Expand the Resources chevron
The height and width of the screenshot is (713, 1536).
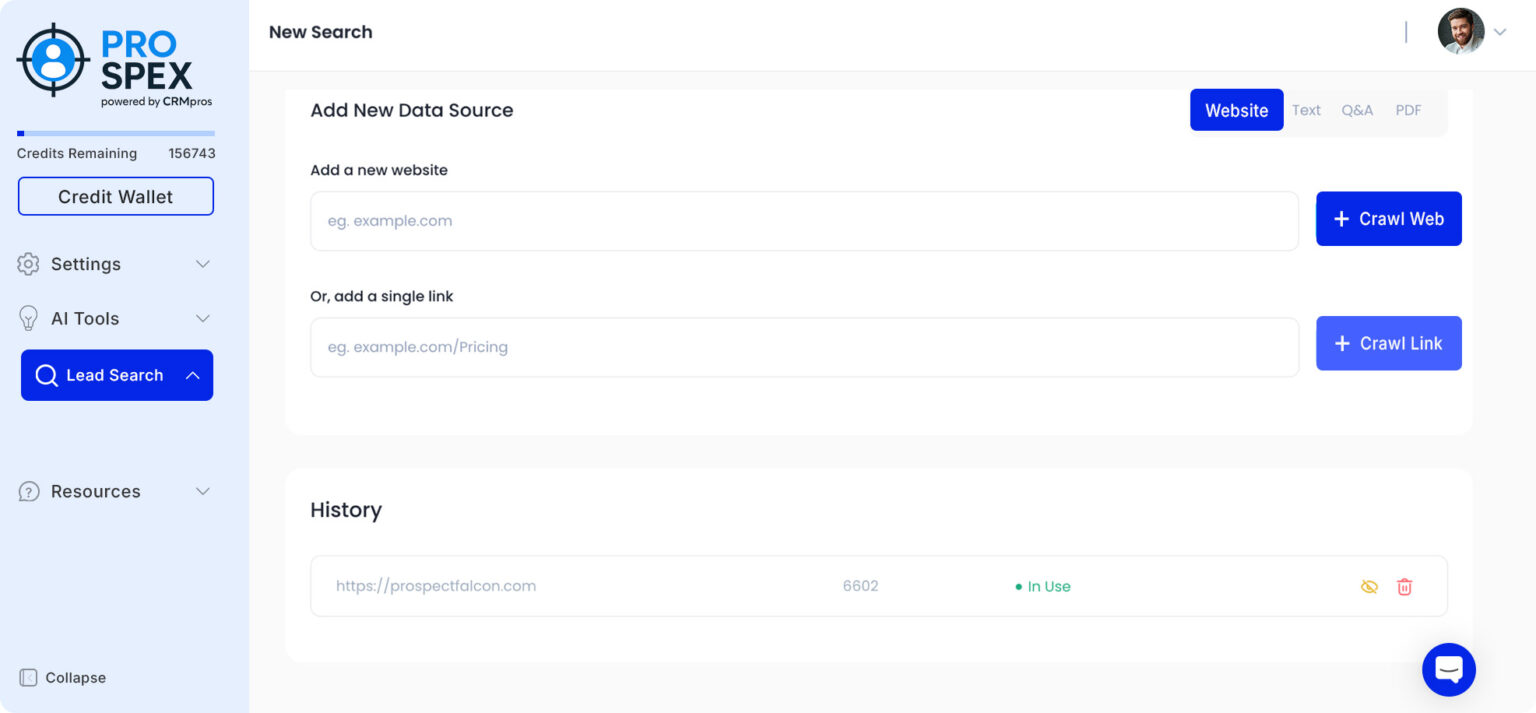point(203,491)
